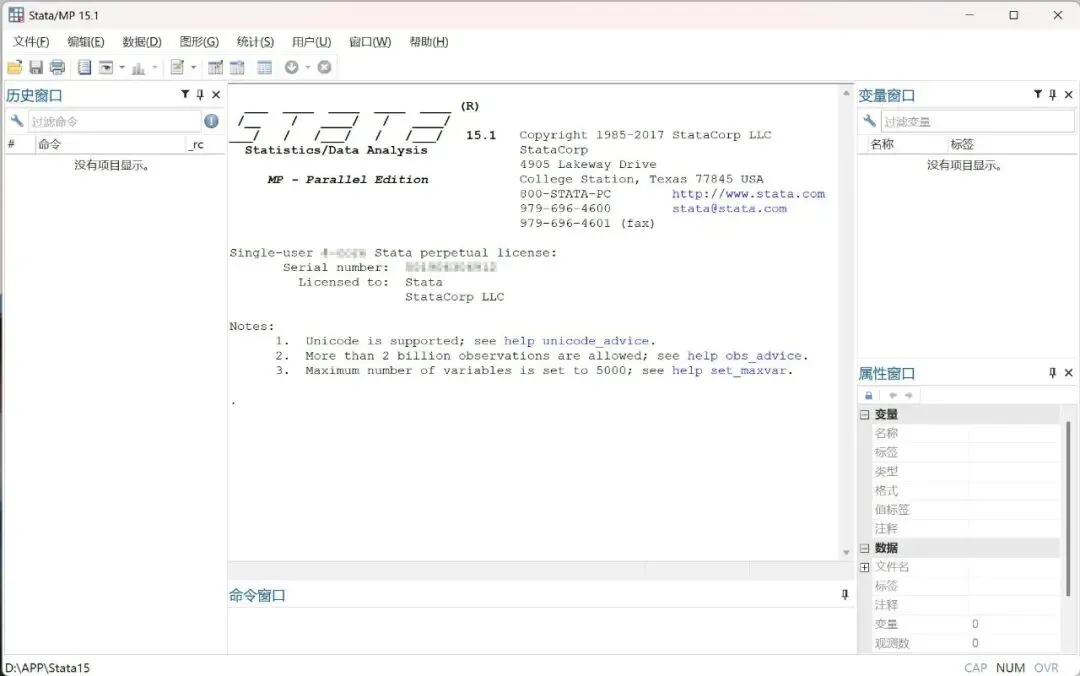Click the 命令 column header

(110, 144)
